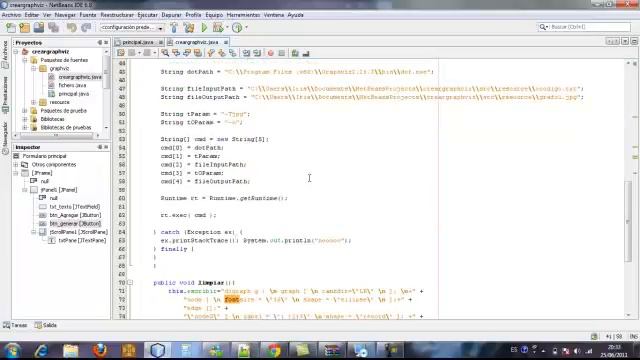Screen dimensions: 640x360
Task: Collapse the creargraphviz project node
Action: point(16,52)
